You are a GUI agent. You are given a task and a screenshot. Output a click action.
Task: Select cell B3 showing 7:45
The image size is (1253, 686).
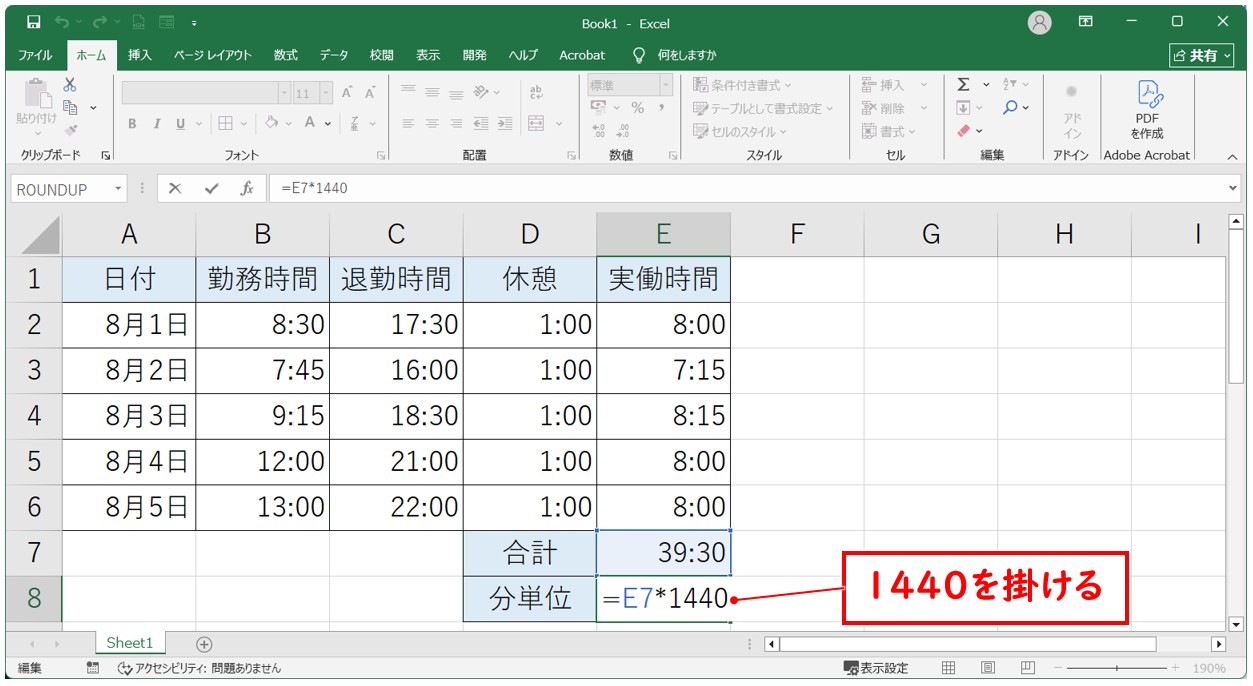(262, 370)
